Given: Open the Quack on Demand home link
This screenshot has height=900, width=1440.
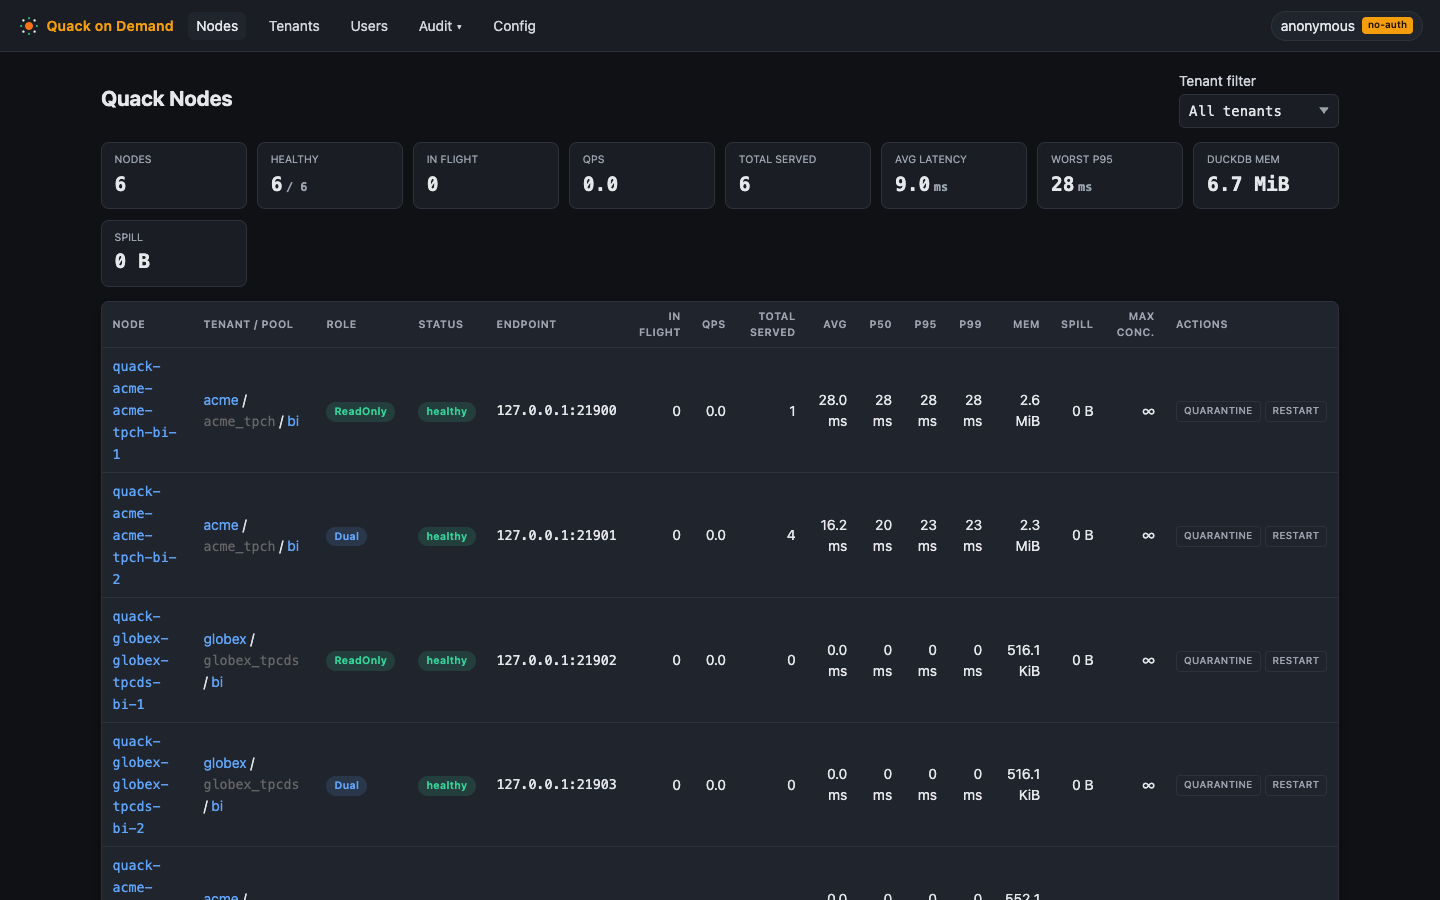Looking at the screenshot, I should 97,26.
